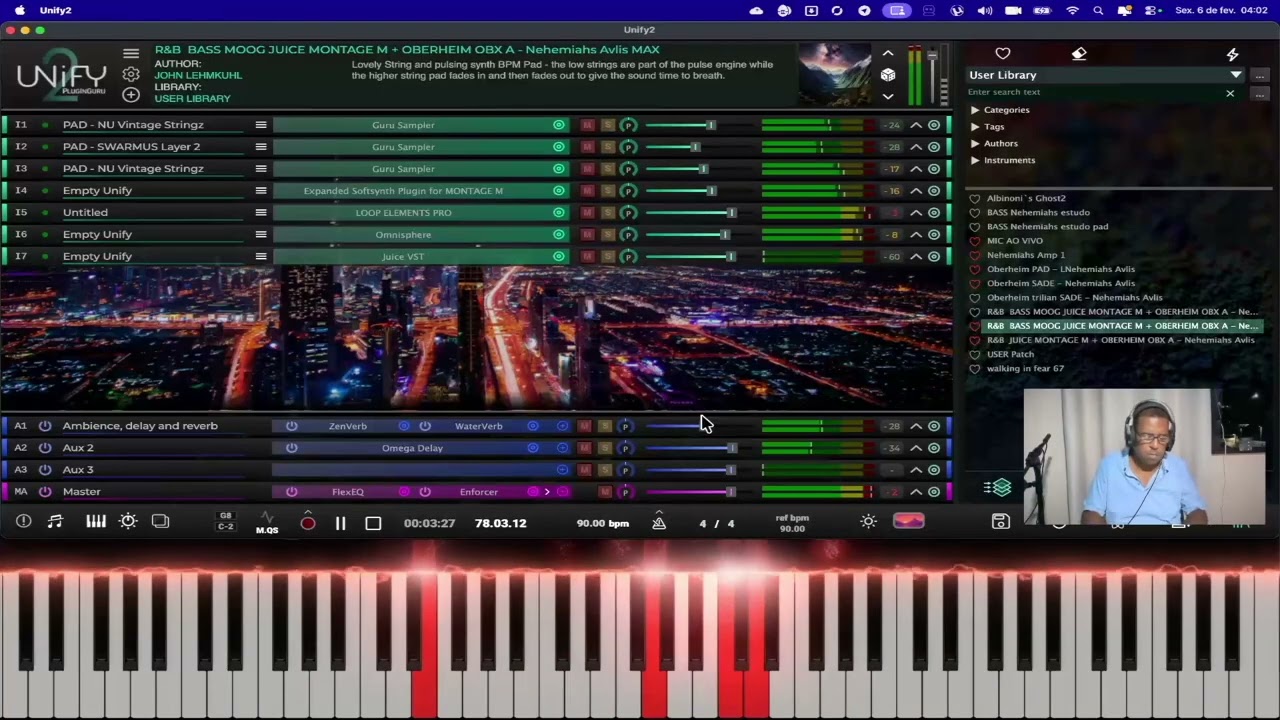Click the lightning bolt icon in browser
The height and width of the screenshot is (720, 1280).
click(x=1232, y=54)
